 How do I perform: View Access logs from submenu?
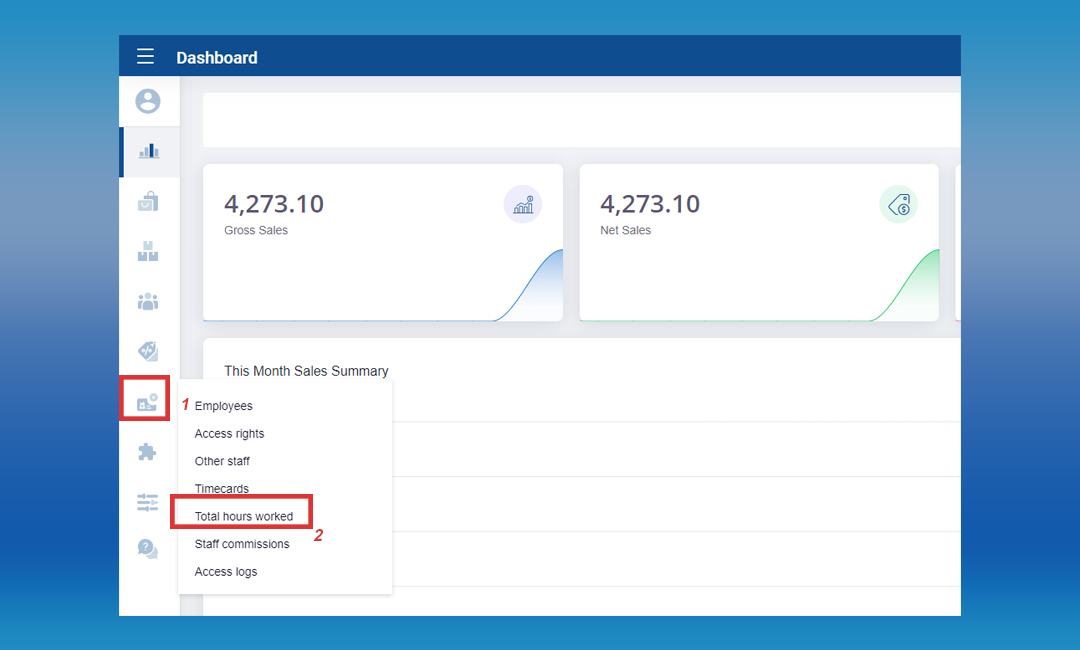pyautogui.click(x=226, y=572)
